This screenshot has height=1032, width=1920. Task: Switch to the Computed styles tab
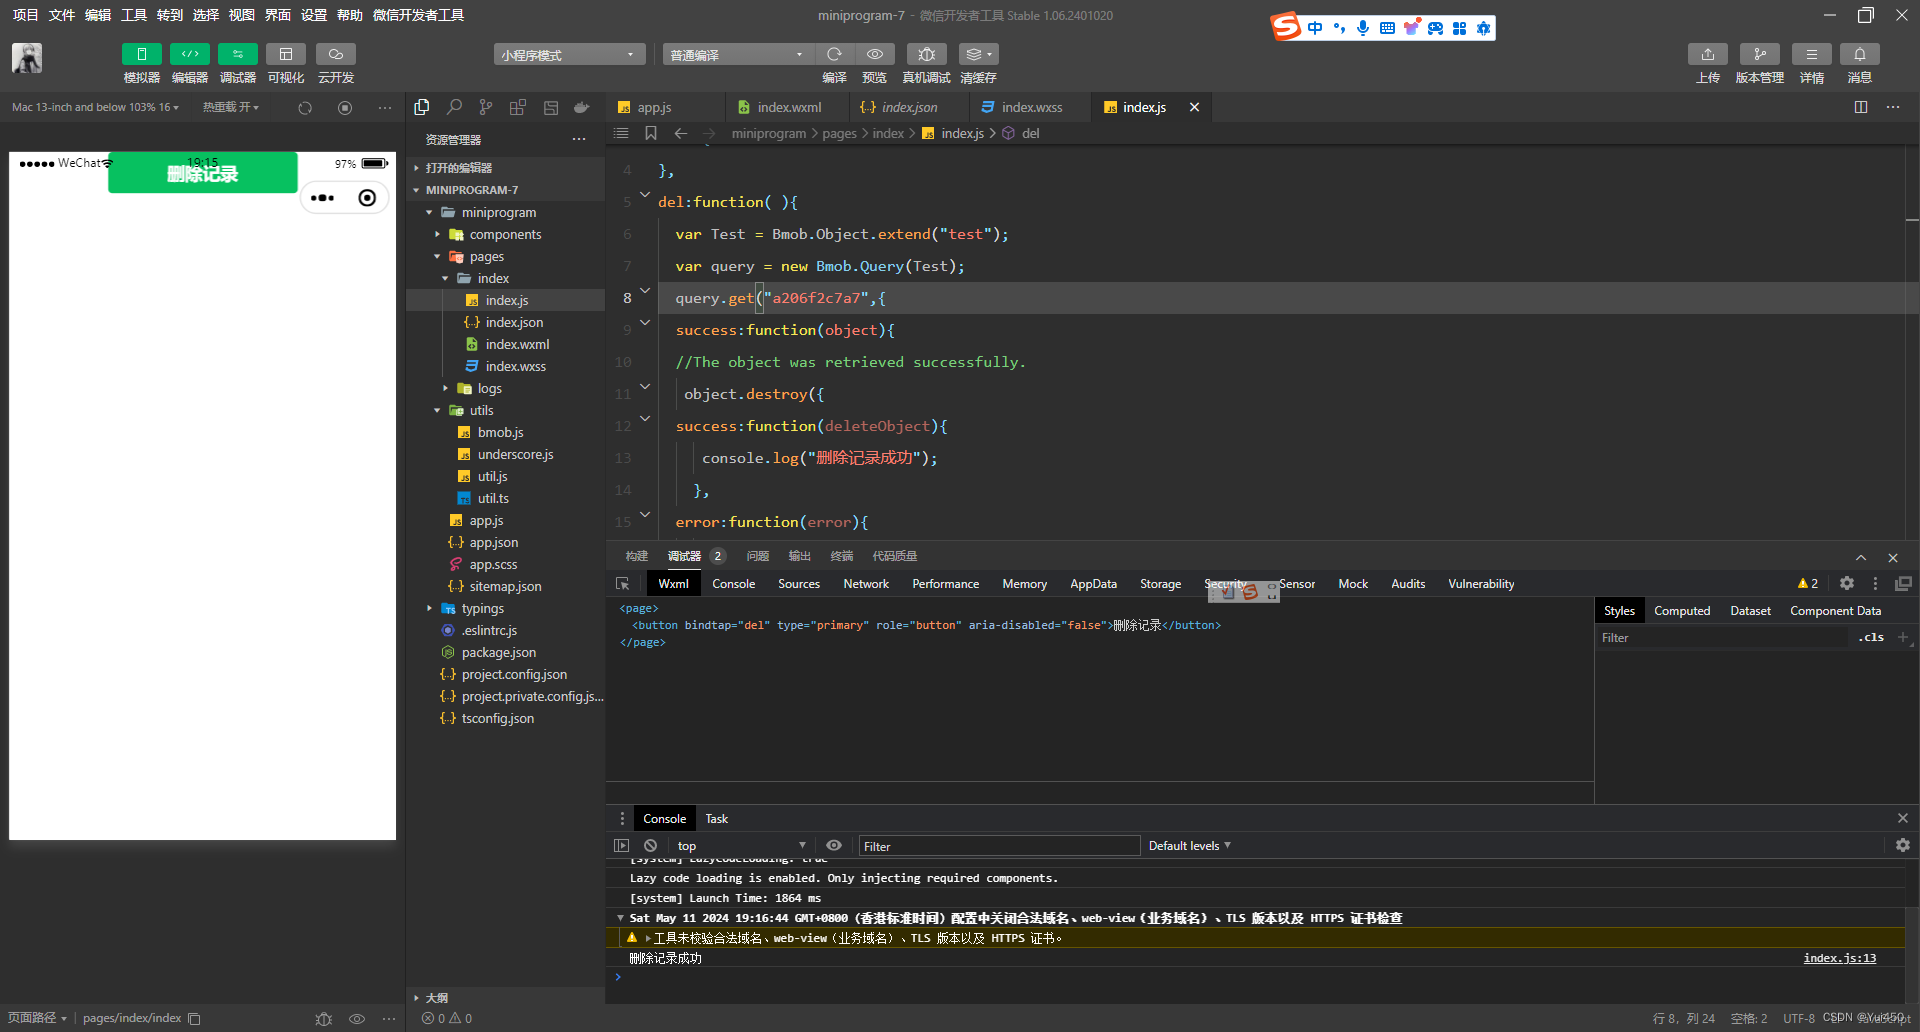tap(1682, 611)
